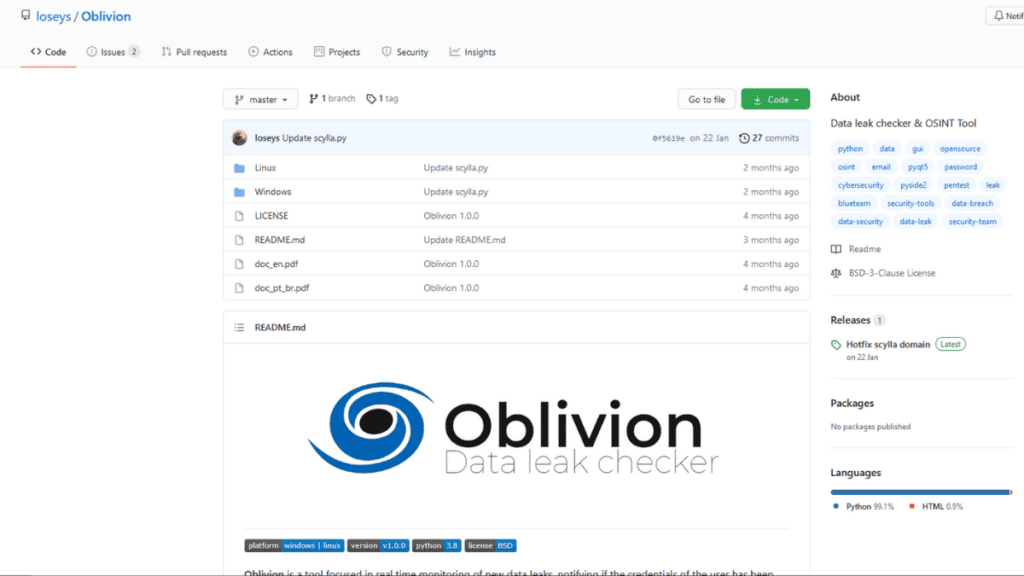Click the license BSD badge
The width and height of the screenshot is (1024, 576).
point(490,545)
